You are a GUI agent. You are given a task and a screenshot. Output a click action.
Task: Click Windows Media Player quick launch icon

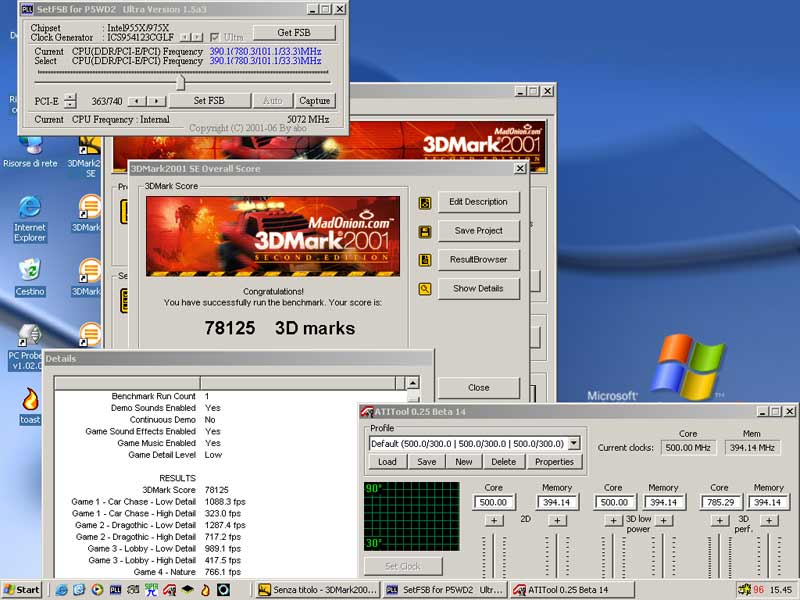point(97,590)
